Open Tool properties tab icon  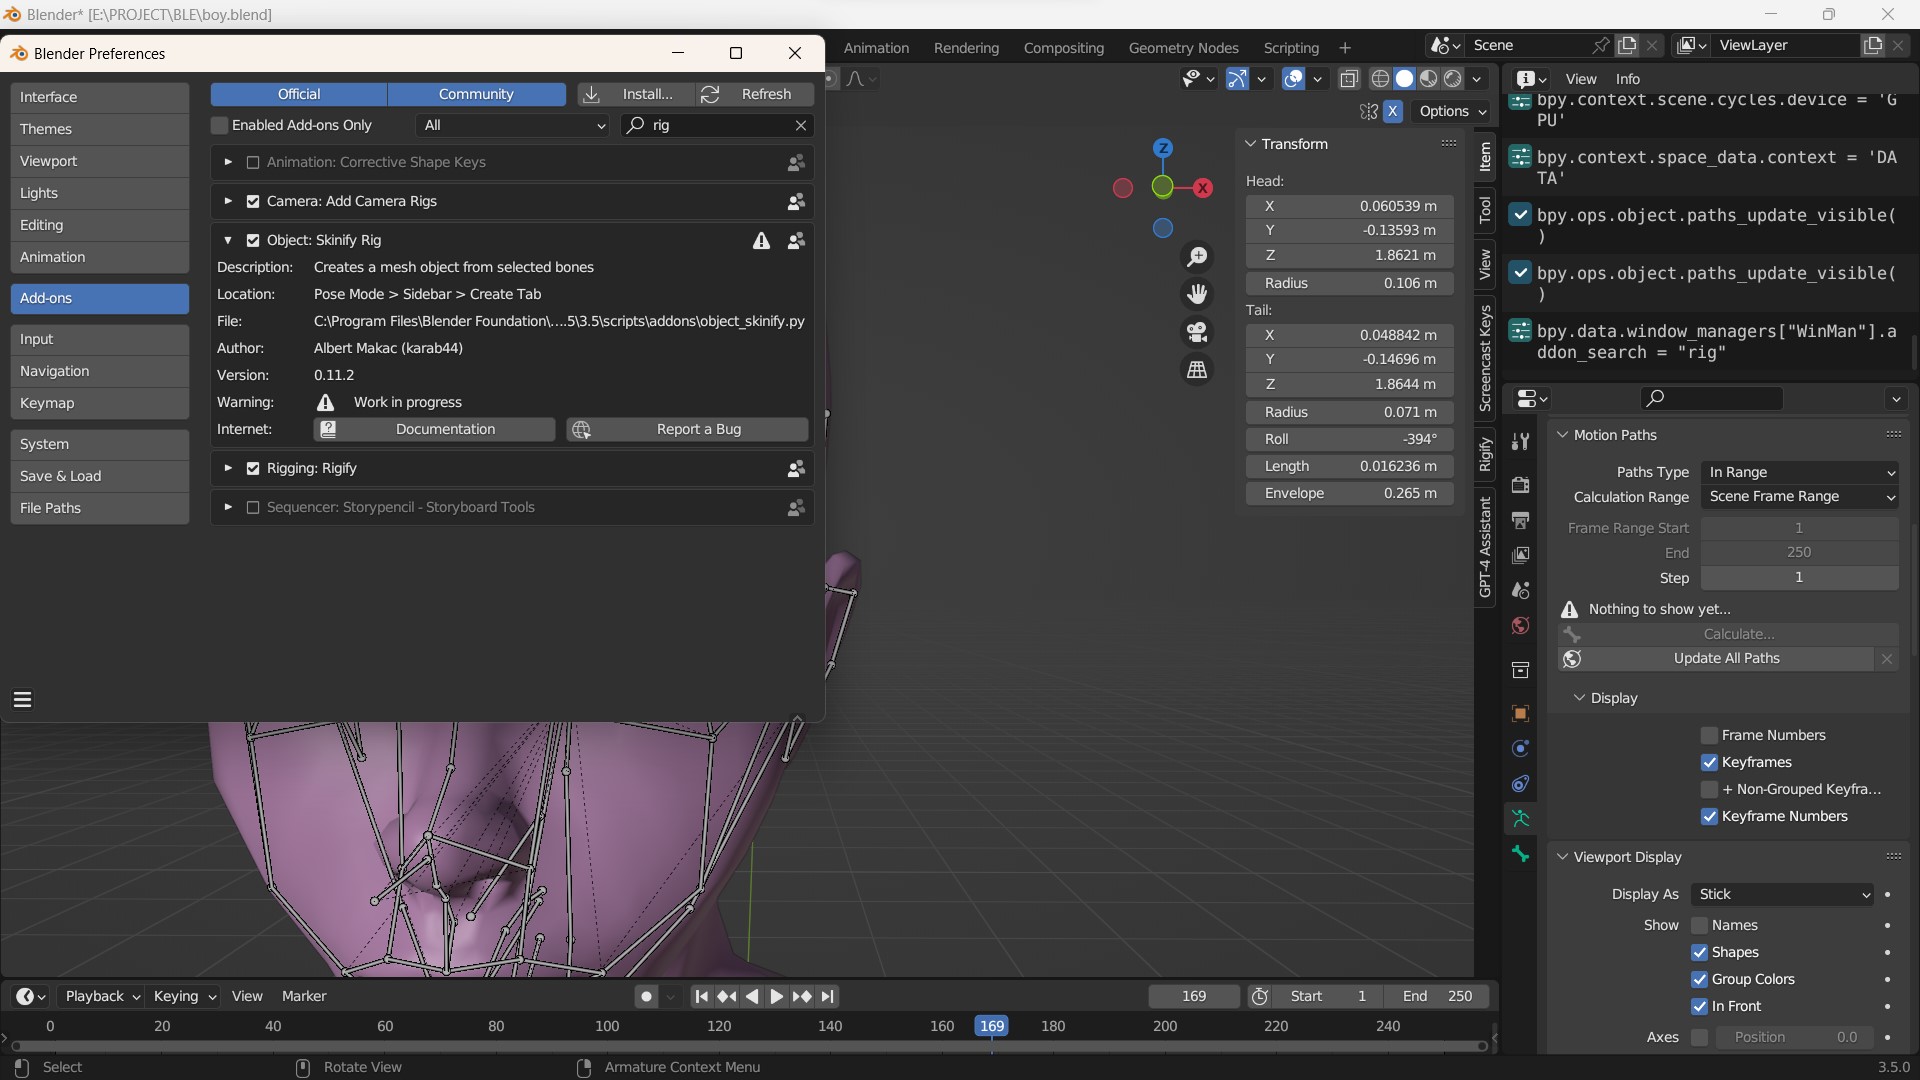coord(1521,441)
